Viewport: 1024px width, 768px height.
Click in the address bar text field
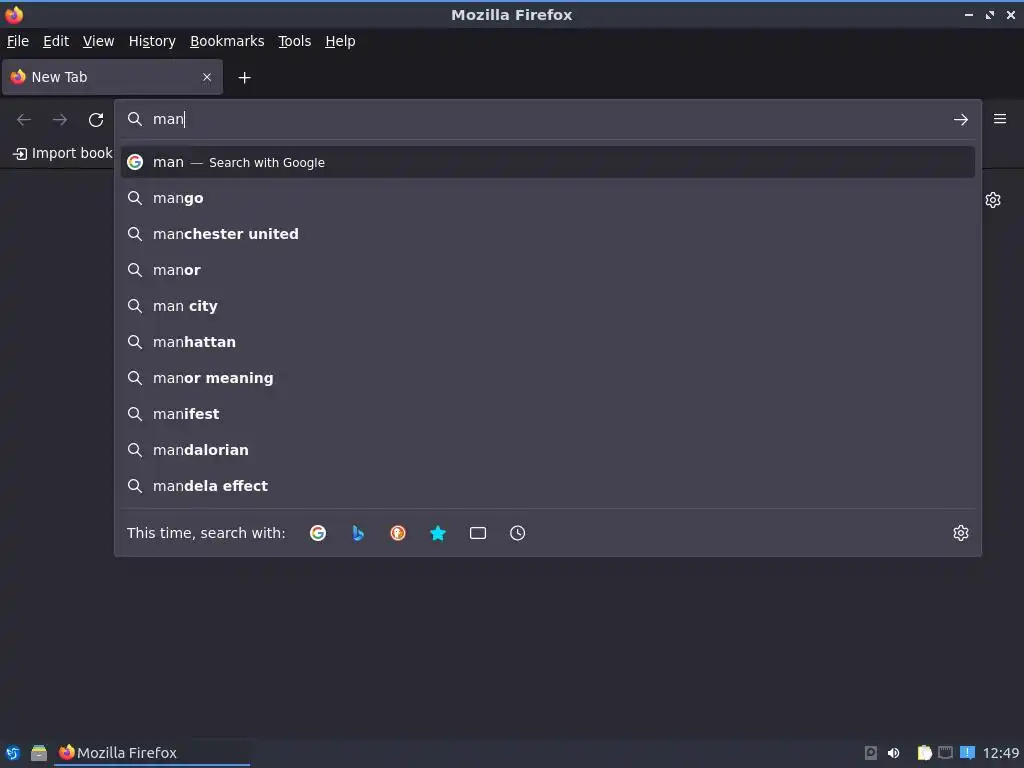pyautogui.click(x=547, y=119)
